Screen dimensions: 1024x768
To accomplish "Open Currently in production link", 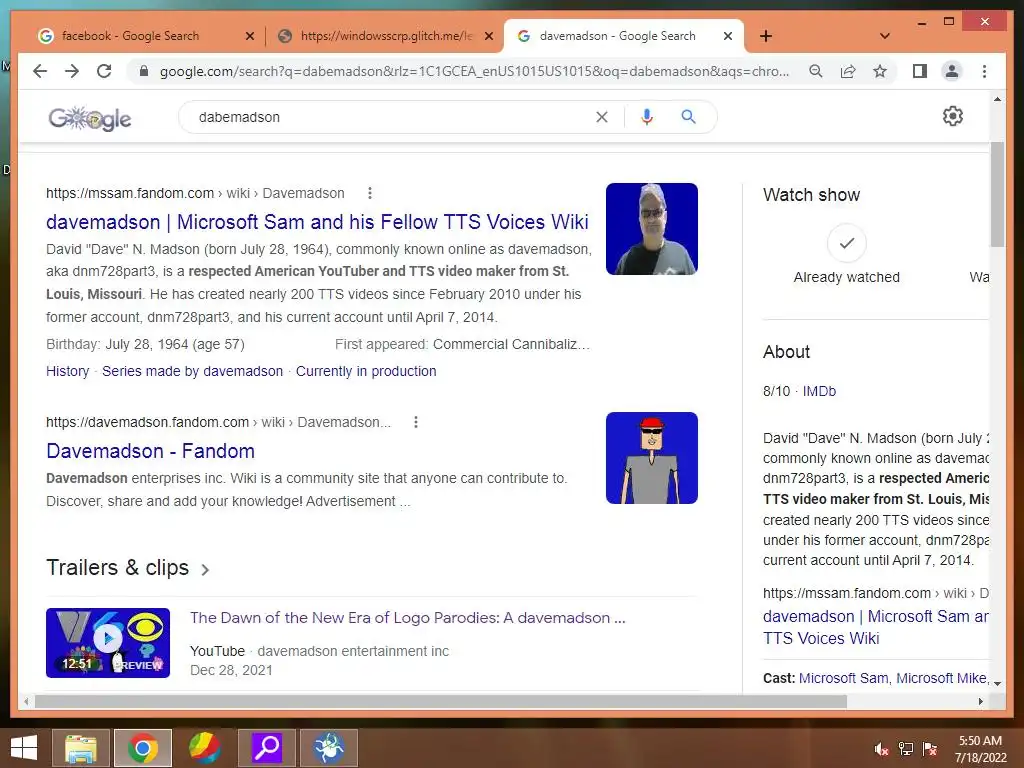I will tap(366, 371).
